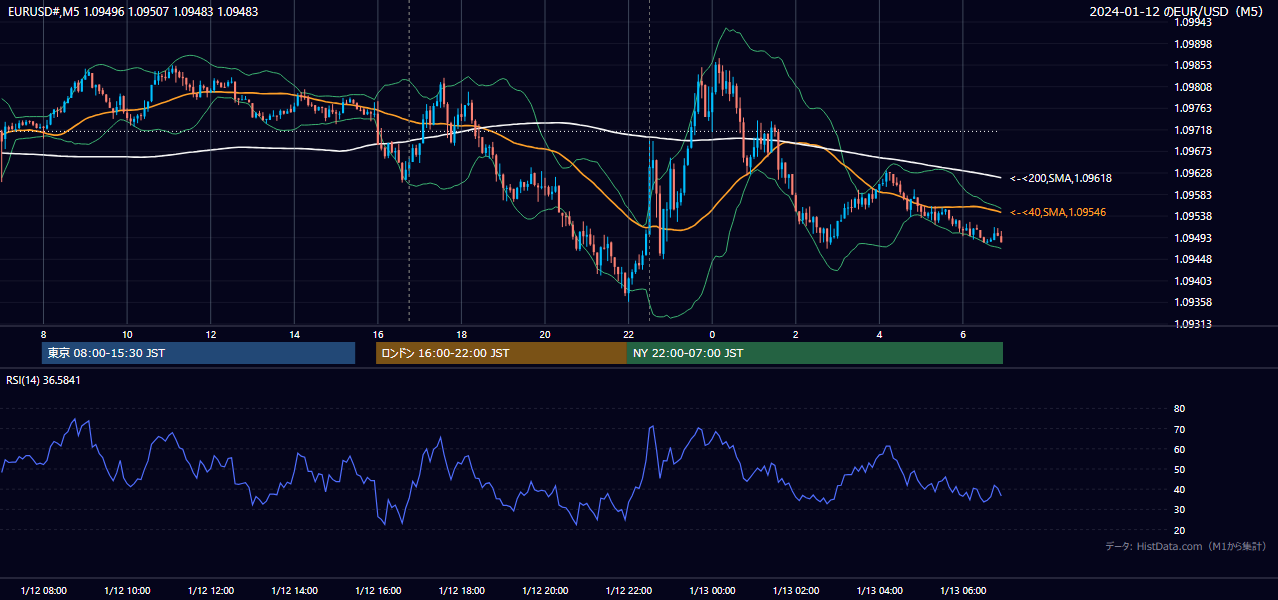Click the HistData.com data source credit
Viewport: 1278px width, 600px height.
point(1186,546)
